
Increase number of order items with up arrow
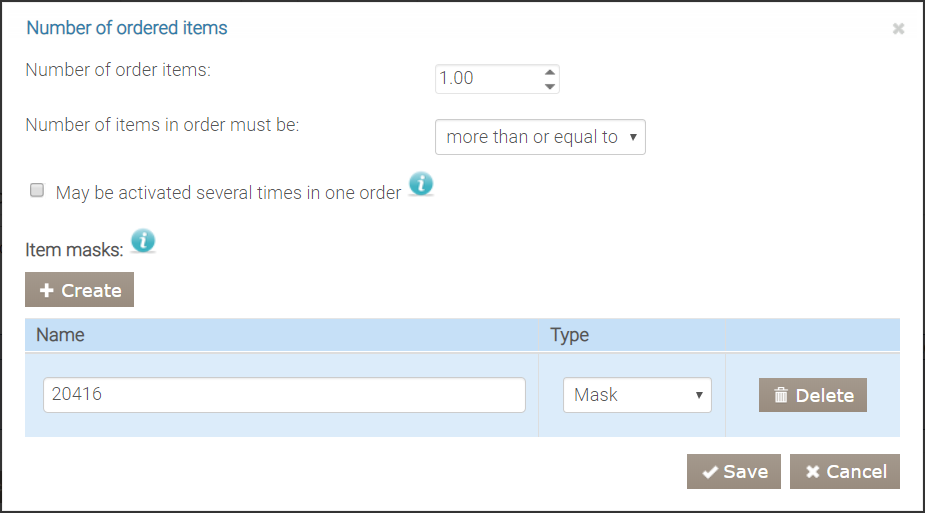pyautogui.click(x=549, y=71)
